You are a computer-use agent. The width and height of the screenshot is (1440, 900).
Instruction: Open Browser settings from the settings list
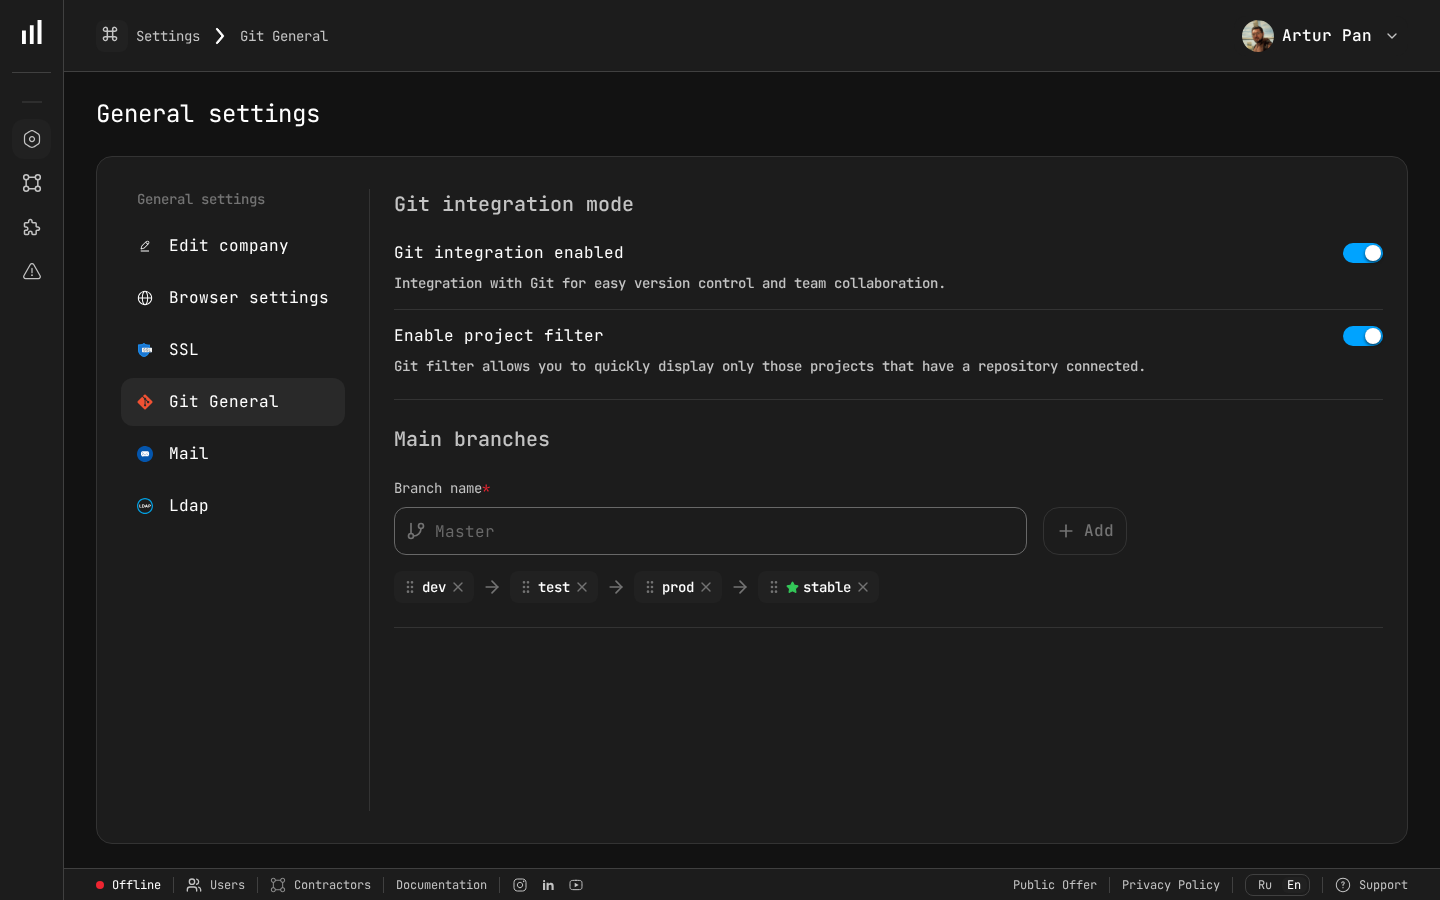coord(248,297)
